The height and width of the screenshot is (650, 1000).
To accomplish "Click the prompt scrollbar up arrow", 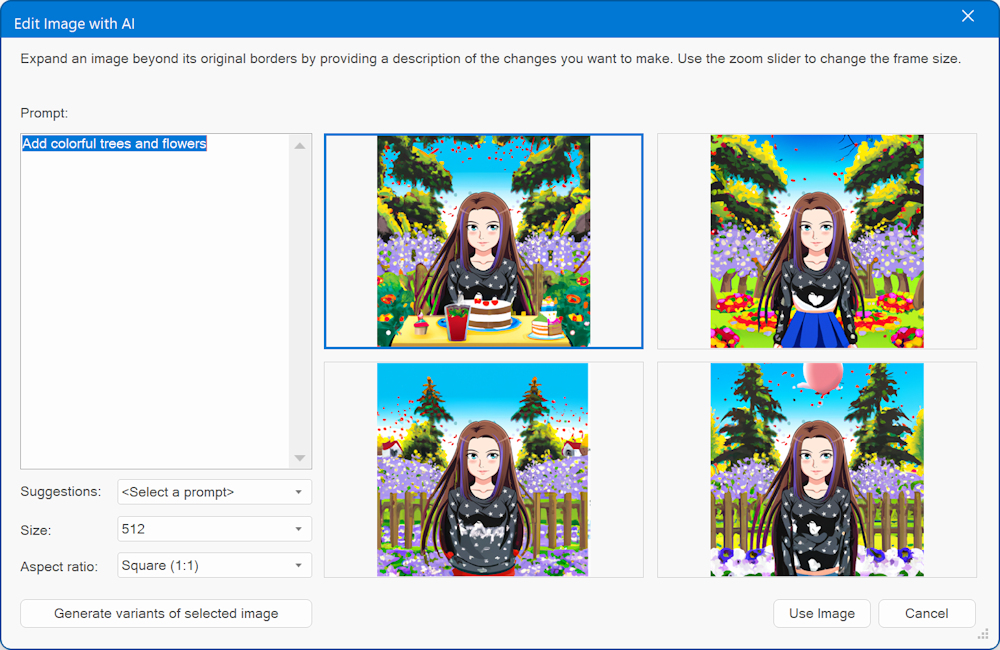I will (x=300, y=146).
